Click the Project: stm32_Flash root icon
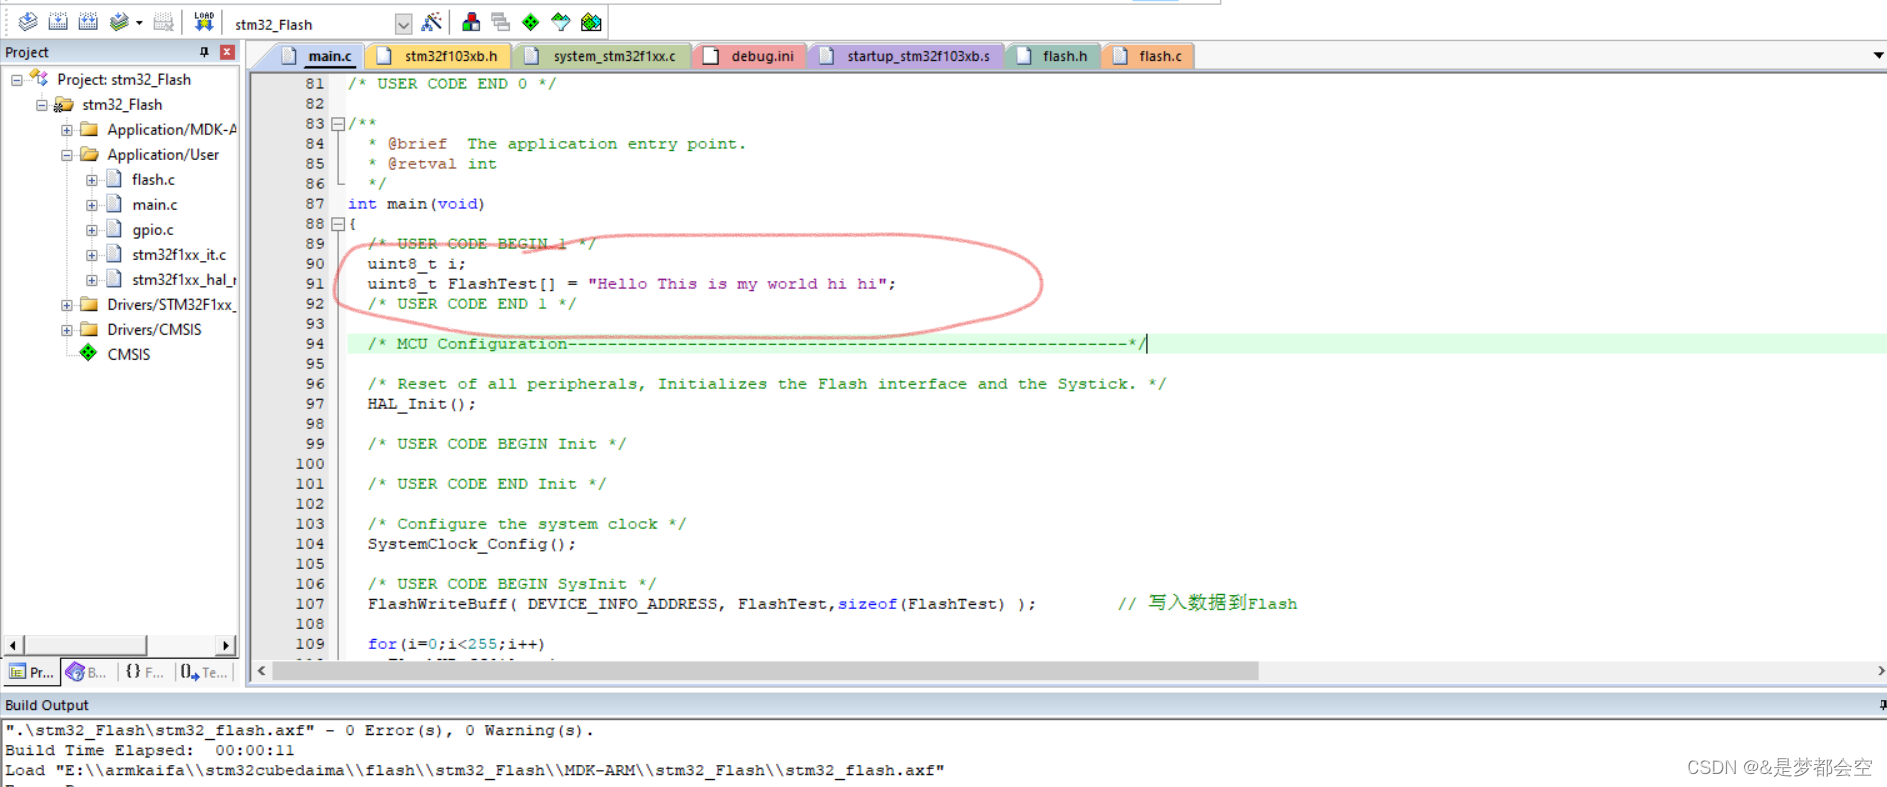Image resolution: width=1887 pixels, height=787 pixels. point(39,78)
